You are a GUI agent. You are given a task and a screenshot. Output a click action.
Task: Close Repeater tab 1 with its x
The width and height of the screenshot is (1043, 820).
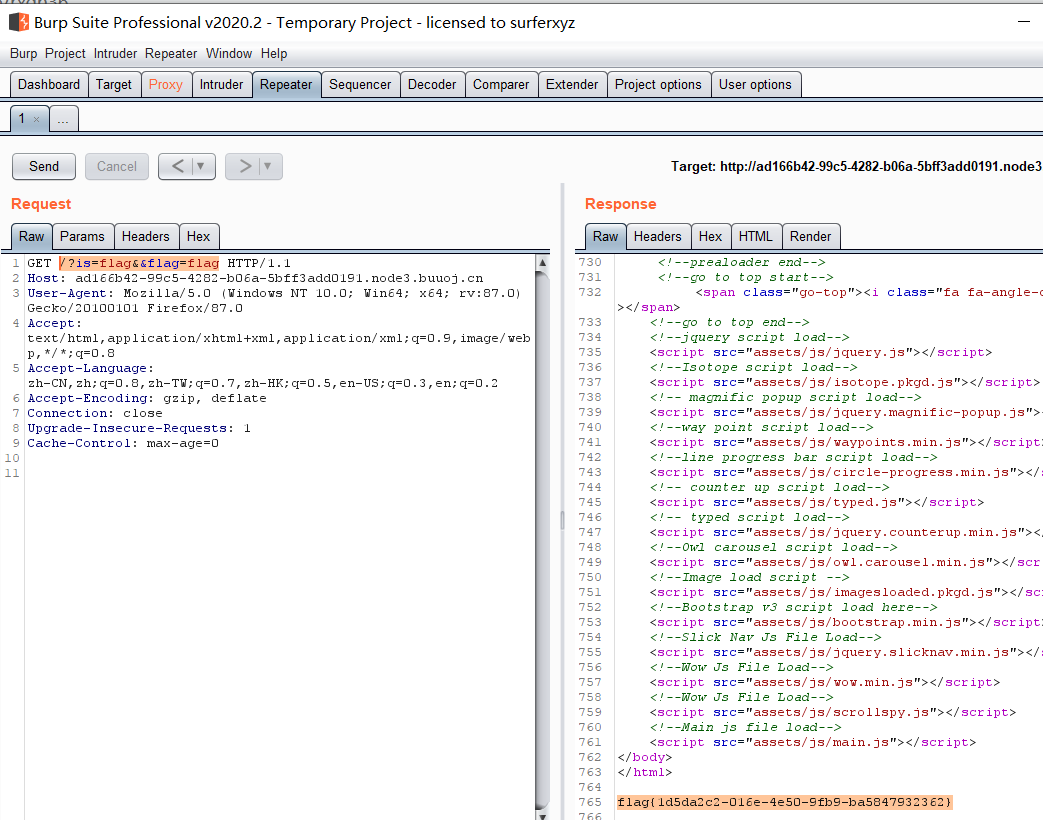click(37, 119)
